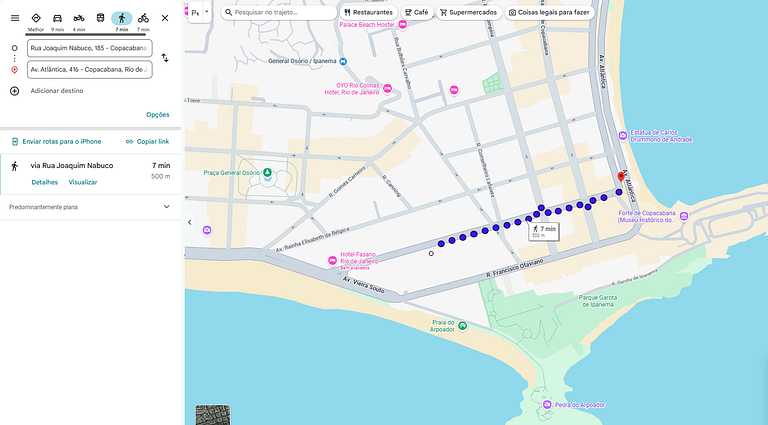This screenshot has width=768, height=425.
Task: Click OYO Rio Colinas Hotel marker
Action: [387, 89]
